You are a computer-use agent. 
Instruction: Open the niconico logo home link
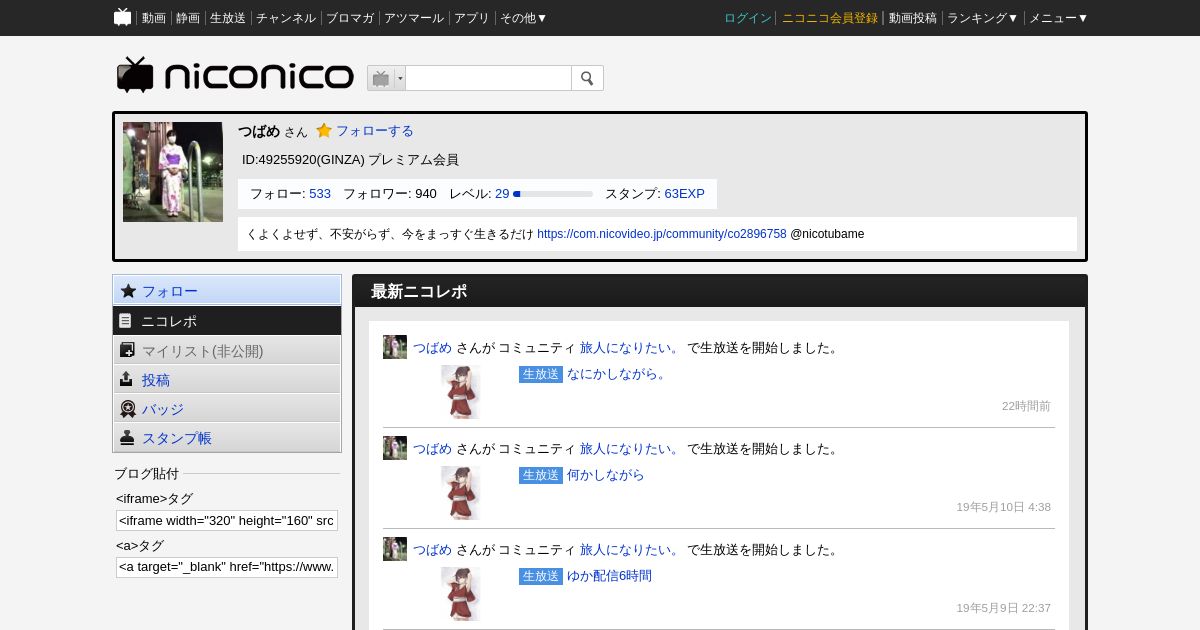(x=235, y=76)
